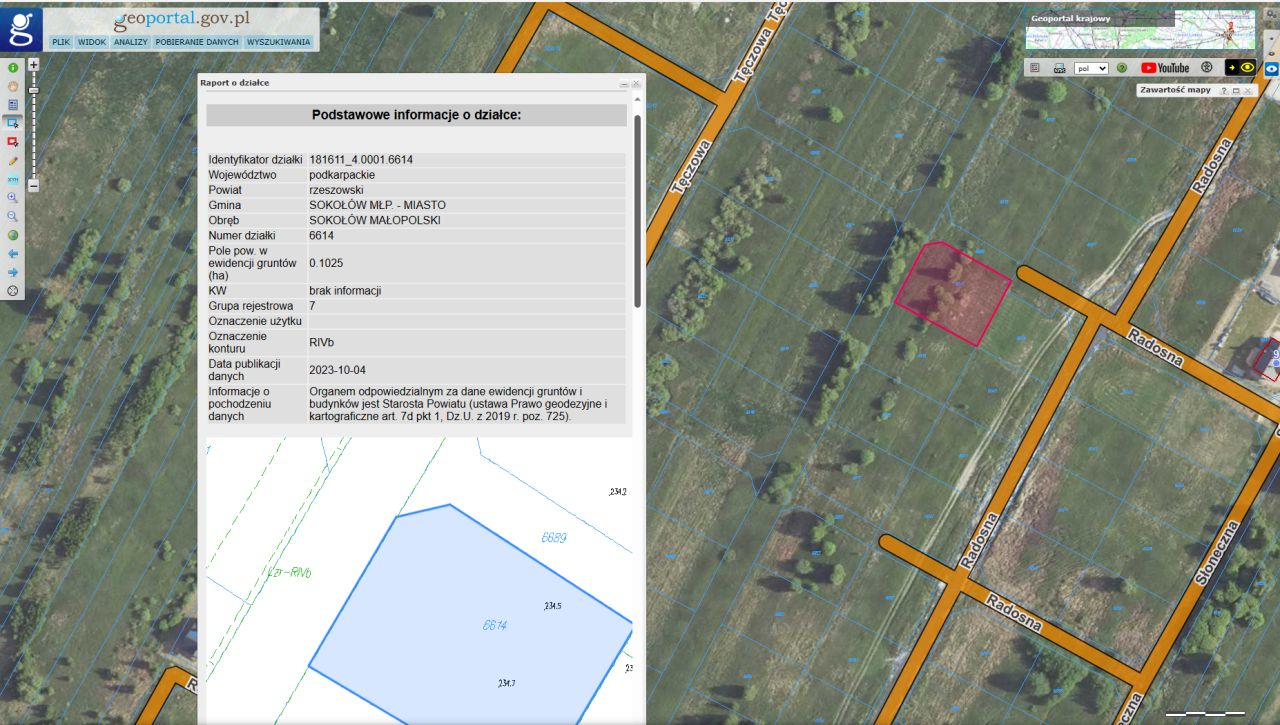
Task: Open the YouTube channel link
Action: 1165,68
